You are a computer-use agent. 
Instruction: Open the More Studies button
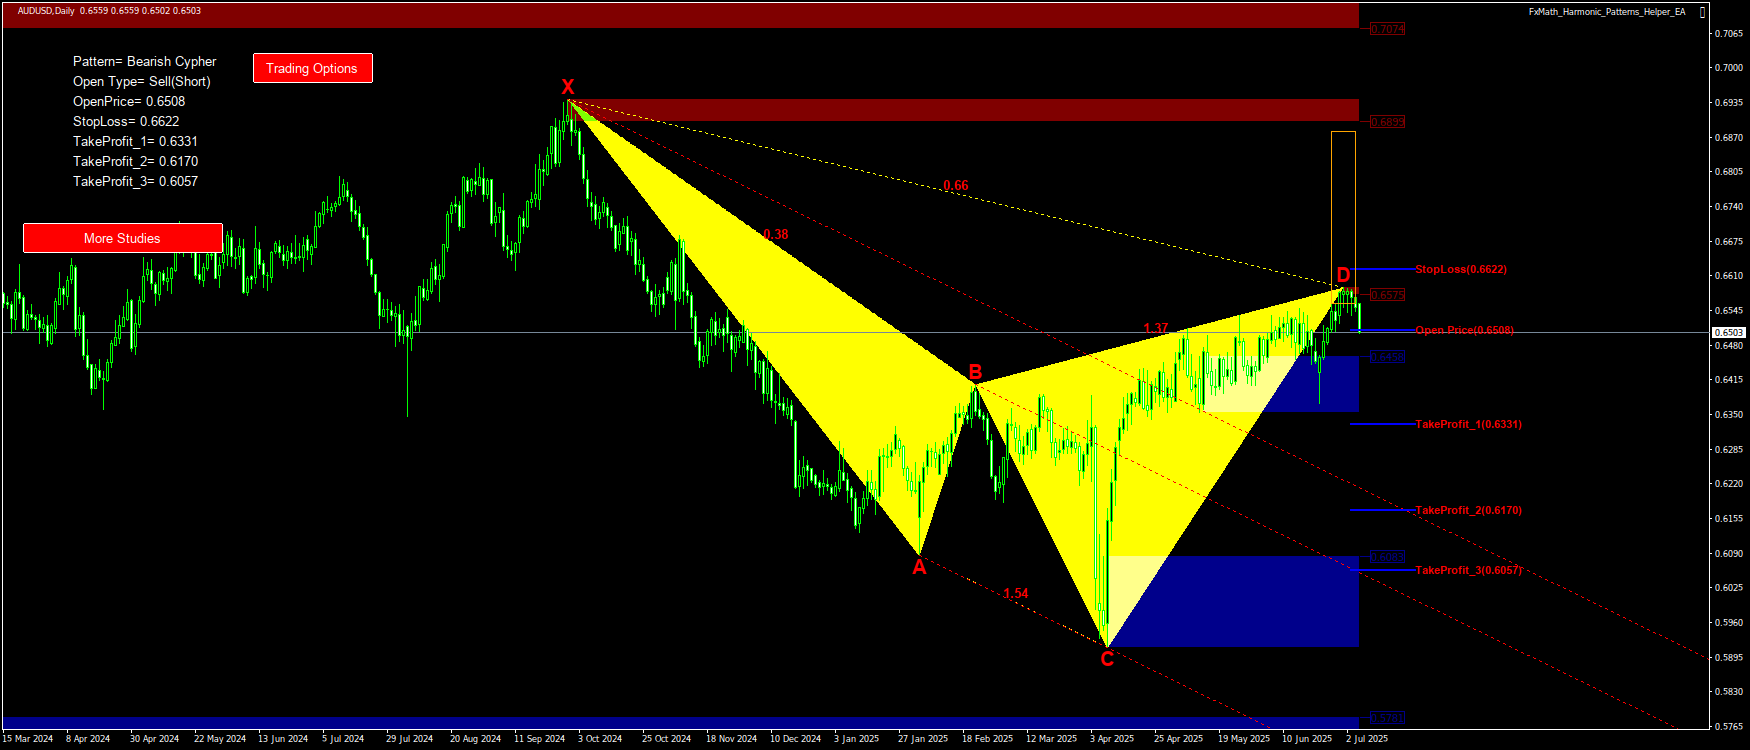click(x=122, y=238)
